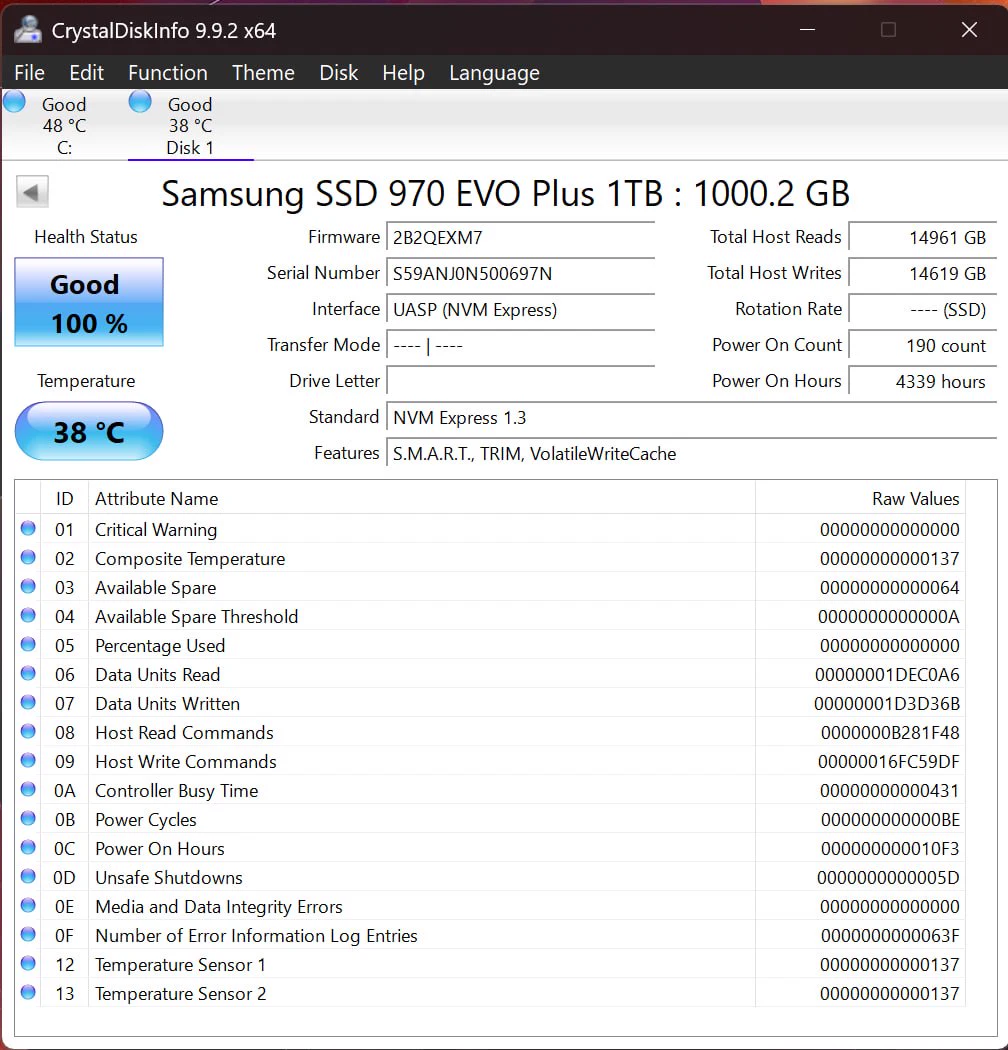Click the Interface field UASP (NVM Express)
Screen dimensions: 1008x1050
(520, 310)
